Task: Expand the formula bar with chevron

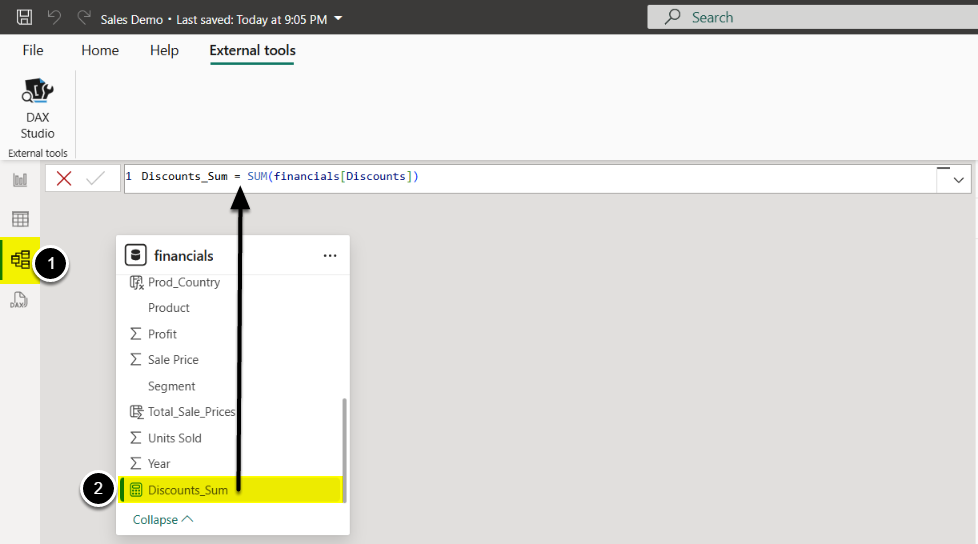Action: click(x=959, y=180)
